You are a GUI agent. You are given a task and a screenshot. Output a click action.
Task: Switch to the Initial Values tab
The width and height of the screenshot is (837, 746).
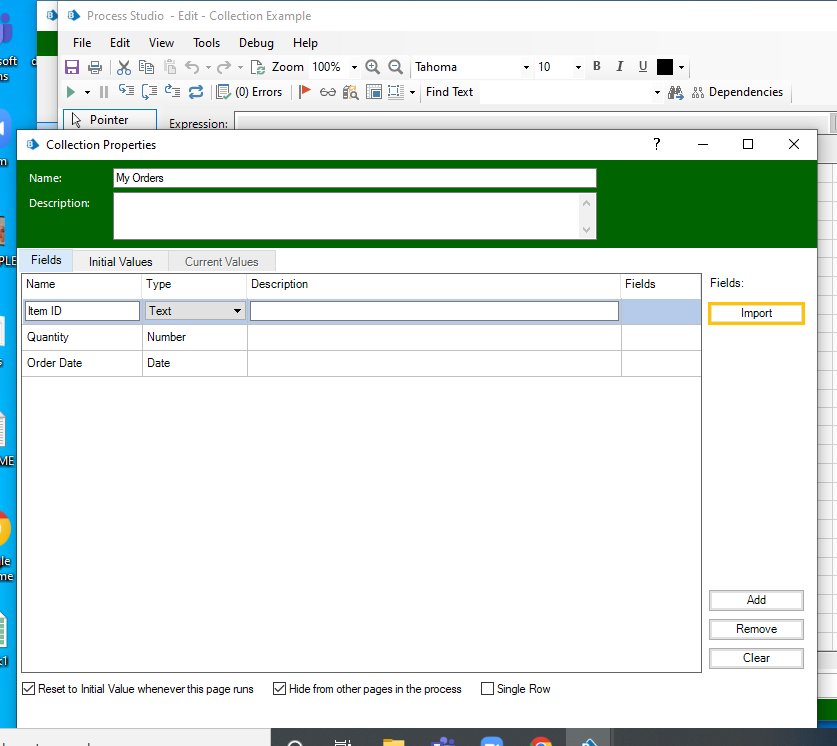120,262
